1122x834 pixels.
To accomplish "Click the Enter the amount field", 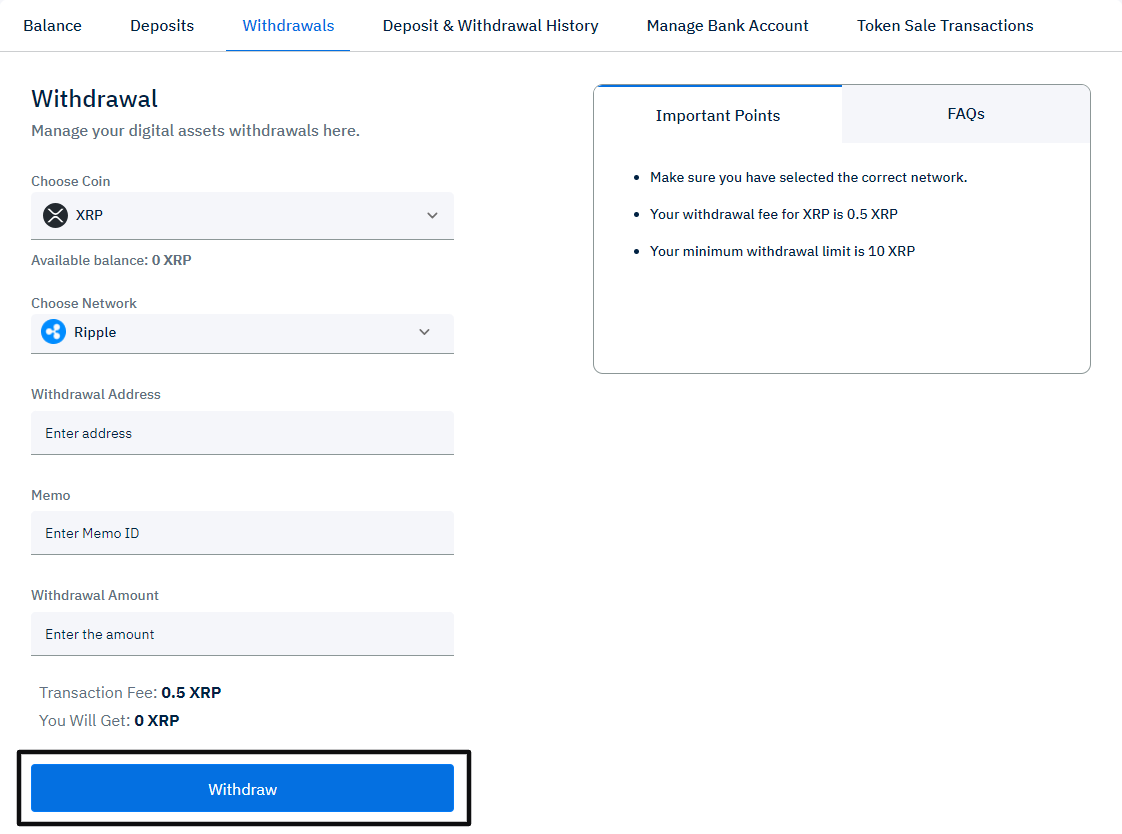I will coord(243,634).
